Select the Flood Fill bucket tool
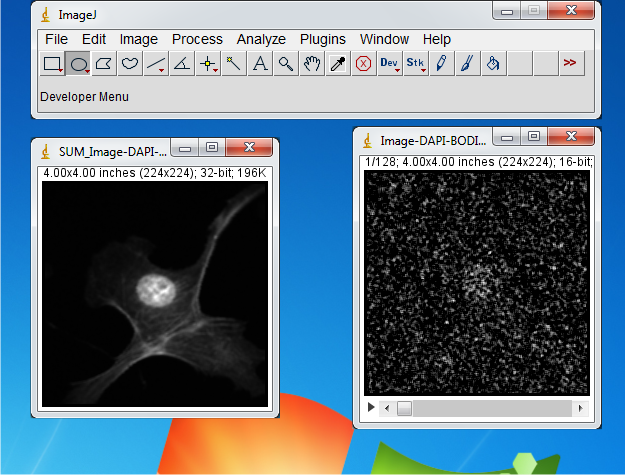 click(x=493, y=63)
